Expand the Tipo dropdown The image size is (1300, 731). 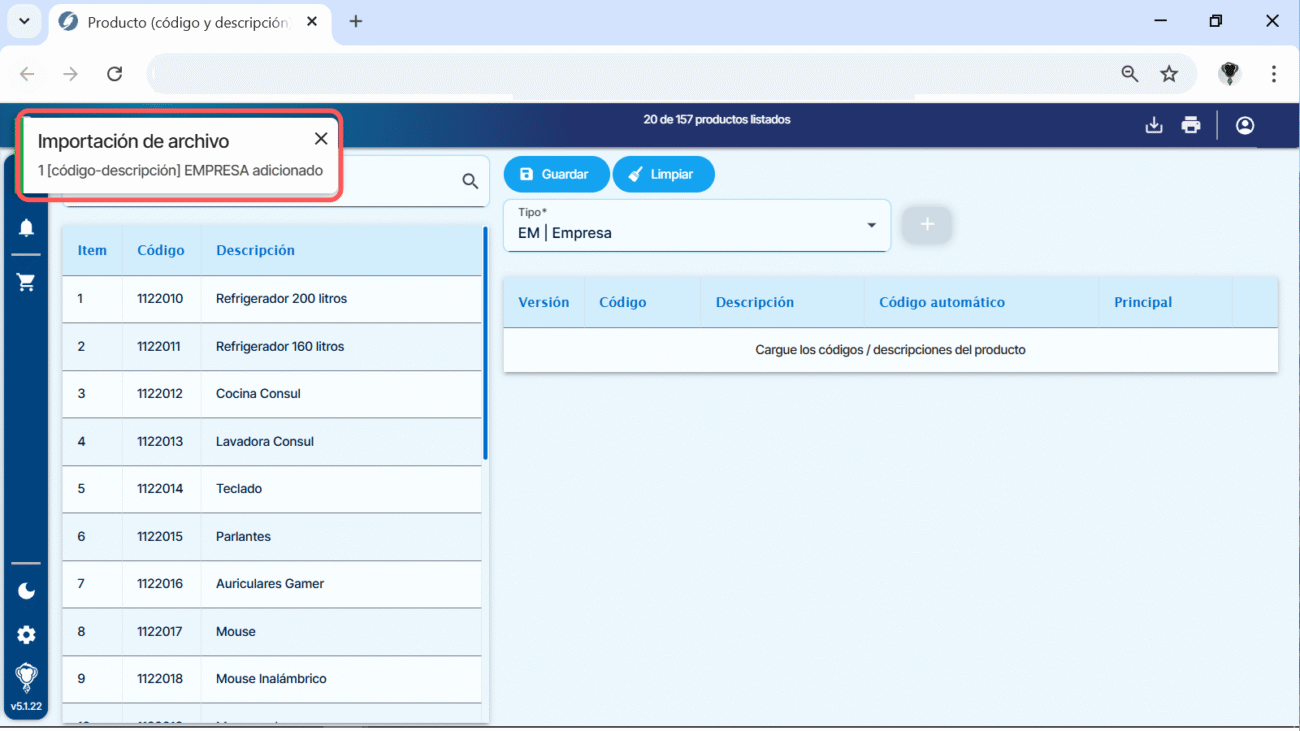(871, 226)
